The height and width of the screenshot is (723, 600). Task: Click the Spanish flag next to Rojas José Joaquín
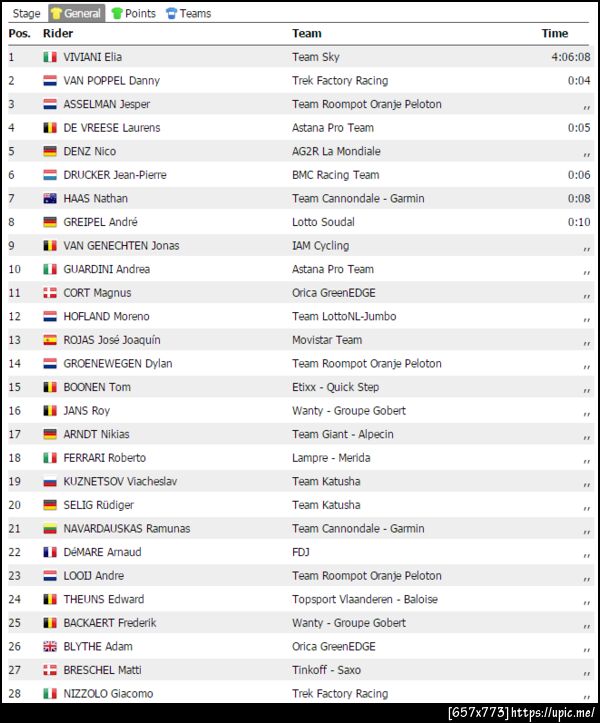click(50, 340)
